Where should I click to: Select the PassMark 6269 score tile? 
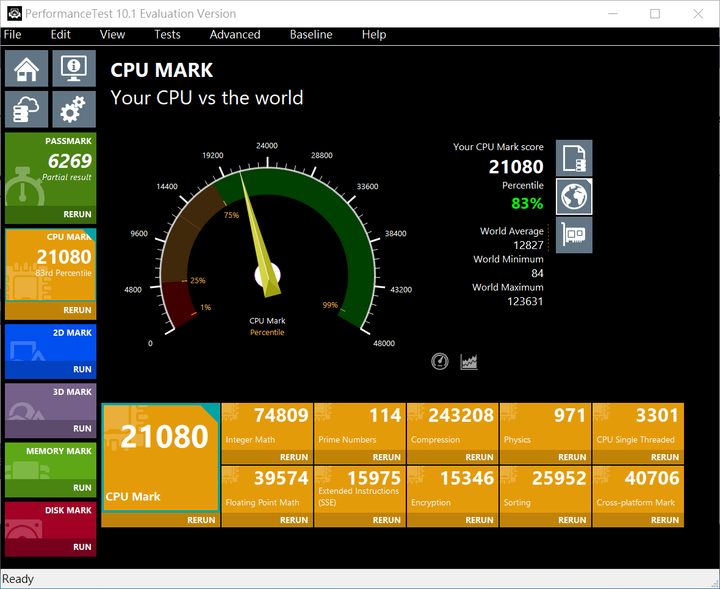pyautogui.click(x=51, y=169)
